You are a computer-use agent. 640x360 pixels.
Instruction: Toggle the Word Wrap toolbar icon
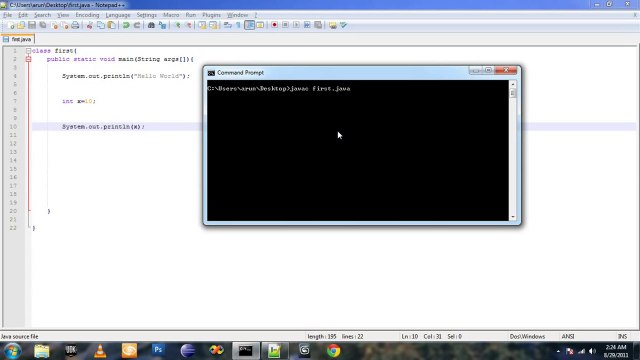coord(228,25)
